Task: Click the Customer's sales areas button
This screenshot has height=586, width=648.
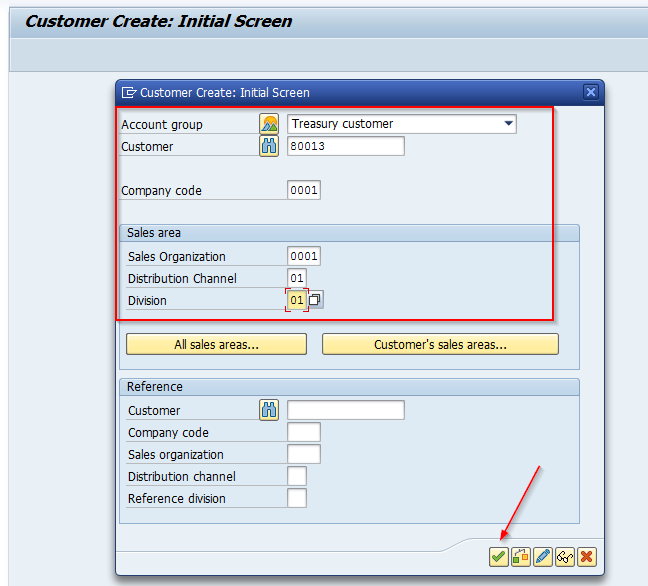Action: click(x=440, y=345)
